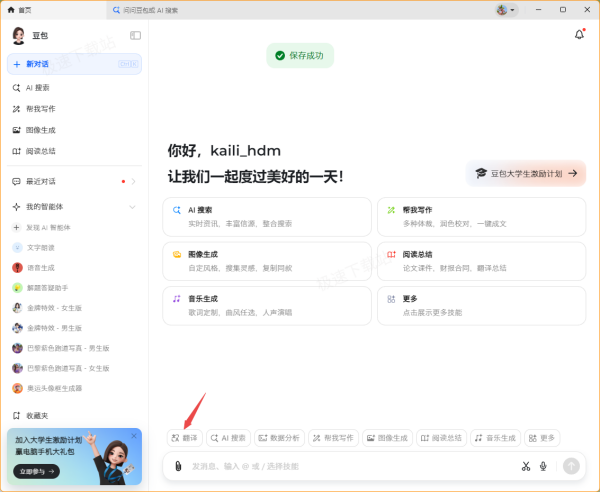Close the 大学生激励计划 promo banner
This screenshot has height=492, width=600.
click(134, 436)
